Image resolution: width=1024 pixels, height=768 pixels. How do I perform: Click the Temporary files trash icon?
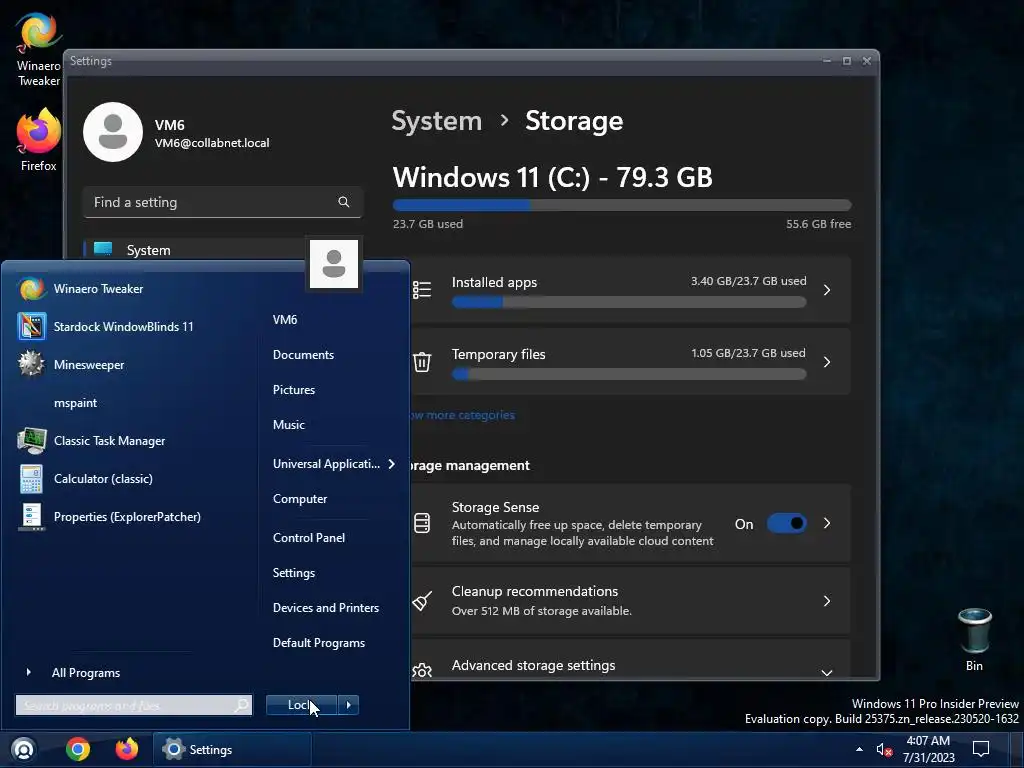click(422, 362)
